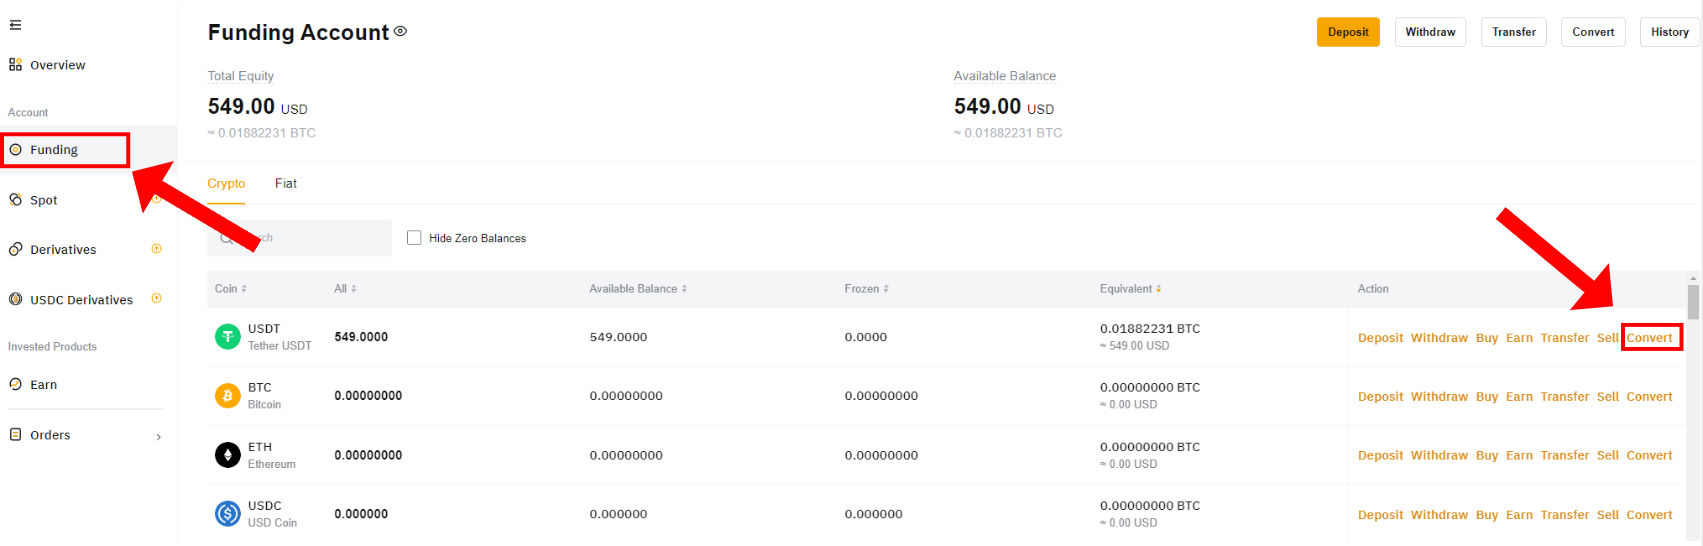Click the Orders sidebar icon

click(x=15, y=435)
